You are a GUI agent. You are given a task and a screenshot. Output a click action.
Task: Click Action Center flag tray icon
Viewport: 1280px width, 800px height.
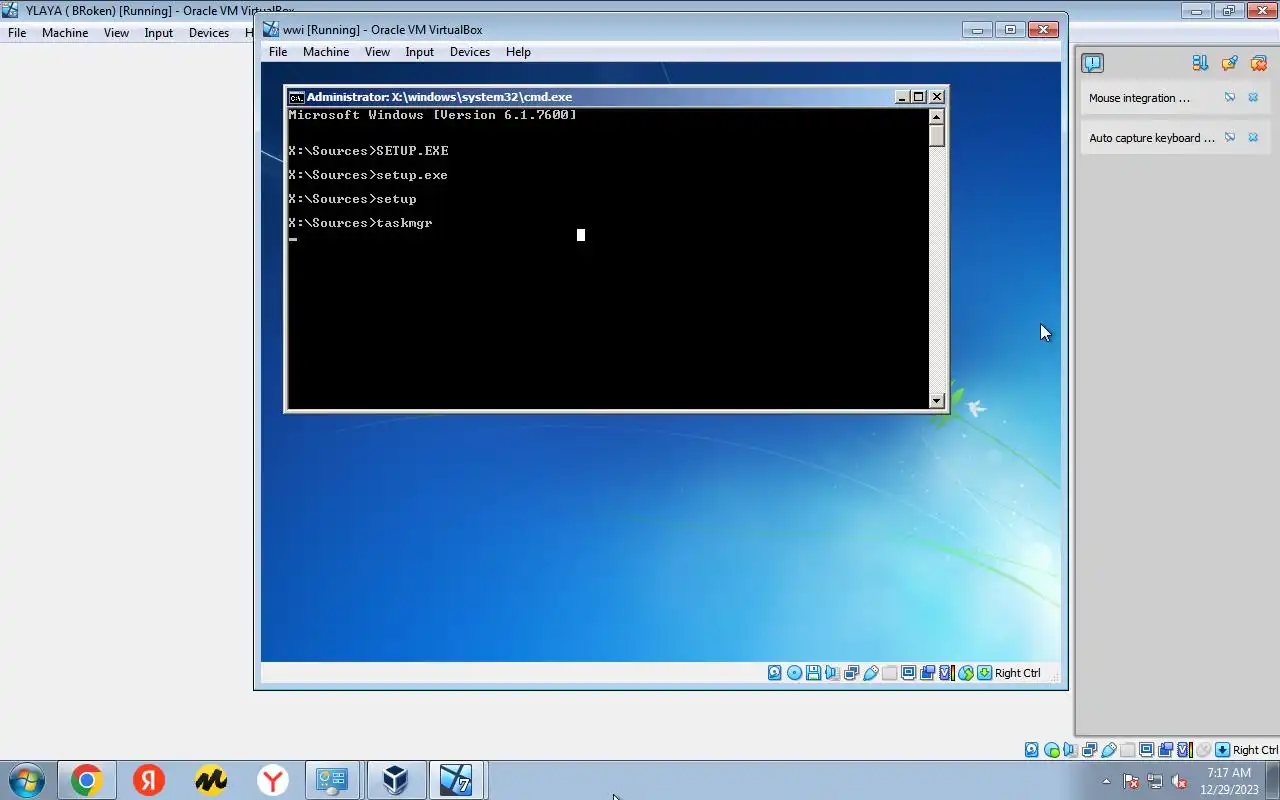point(1131,781)
